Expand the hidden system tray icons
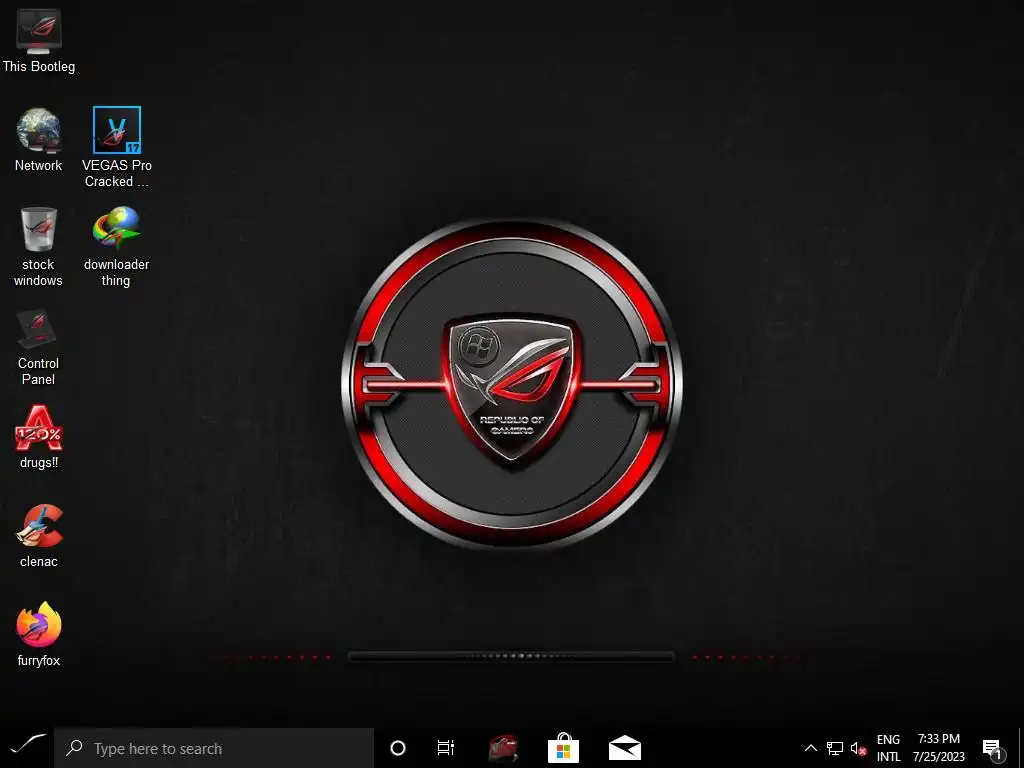Screen dimensions: 1024x768 (810, 748)
